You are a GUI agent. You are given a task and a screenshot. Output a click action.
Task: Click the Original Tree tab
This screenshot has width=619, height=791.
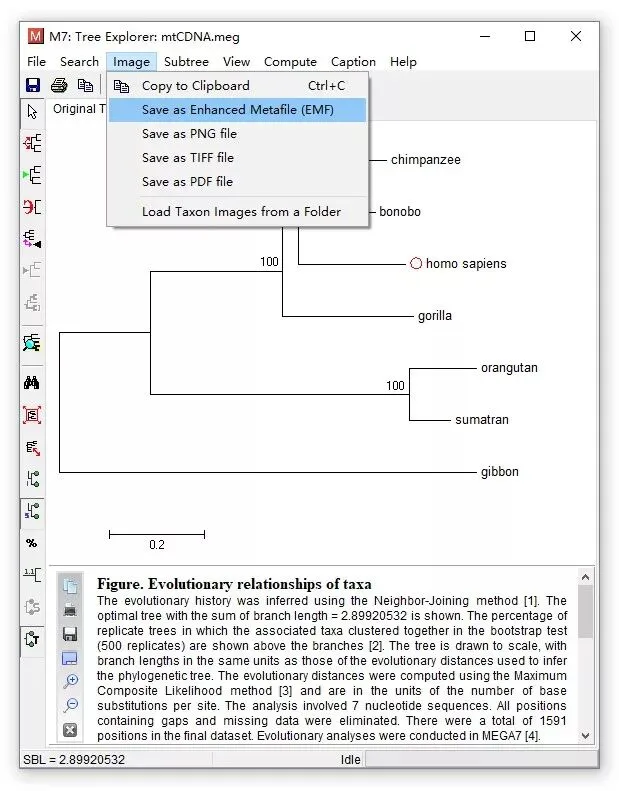click(x=78, y=109)
